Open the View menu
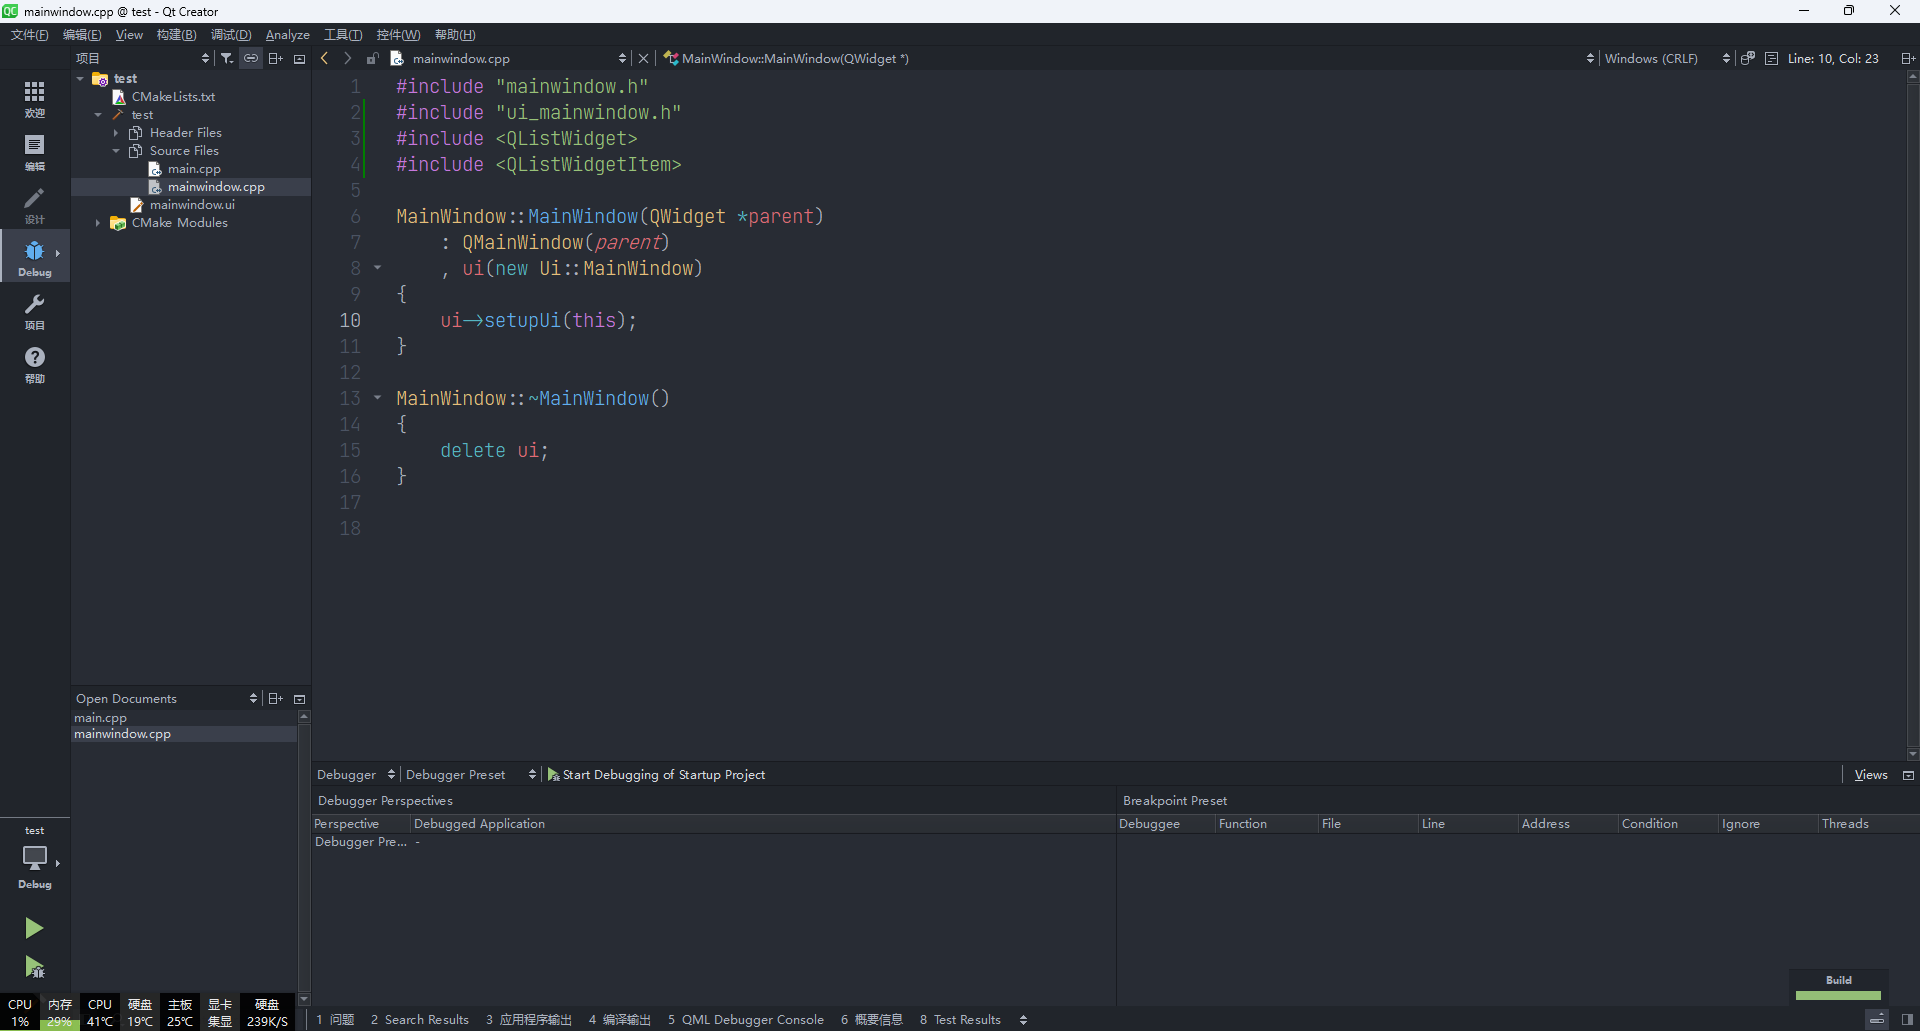 (129, 35)
